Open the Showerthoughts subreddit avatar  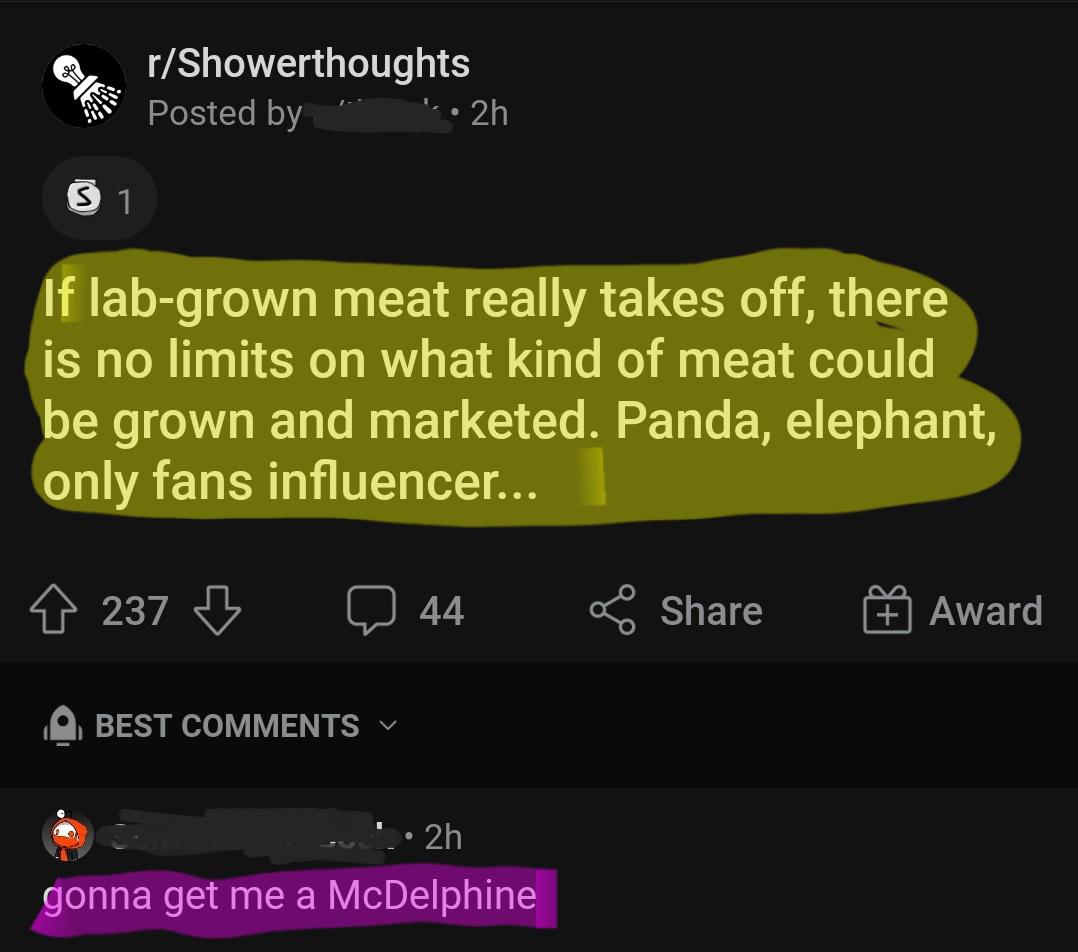click(83, 86)
